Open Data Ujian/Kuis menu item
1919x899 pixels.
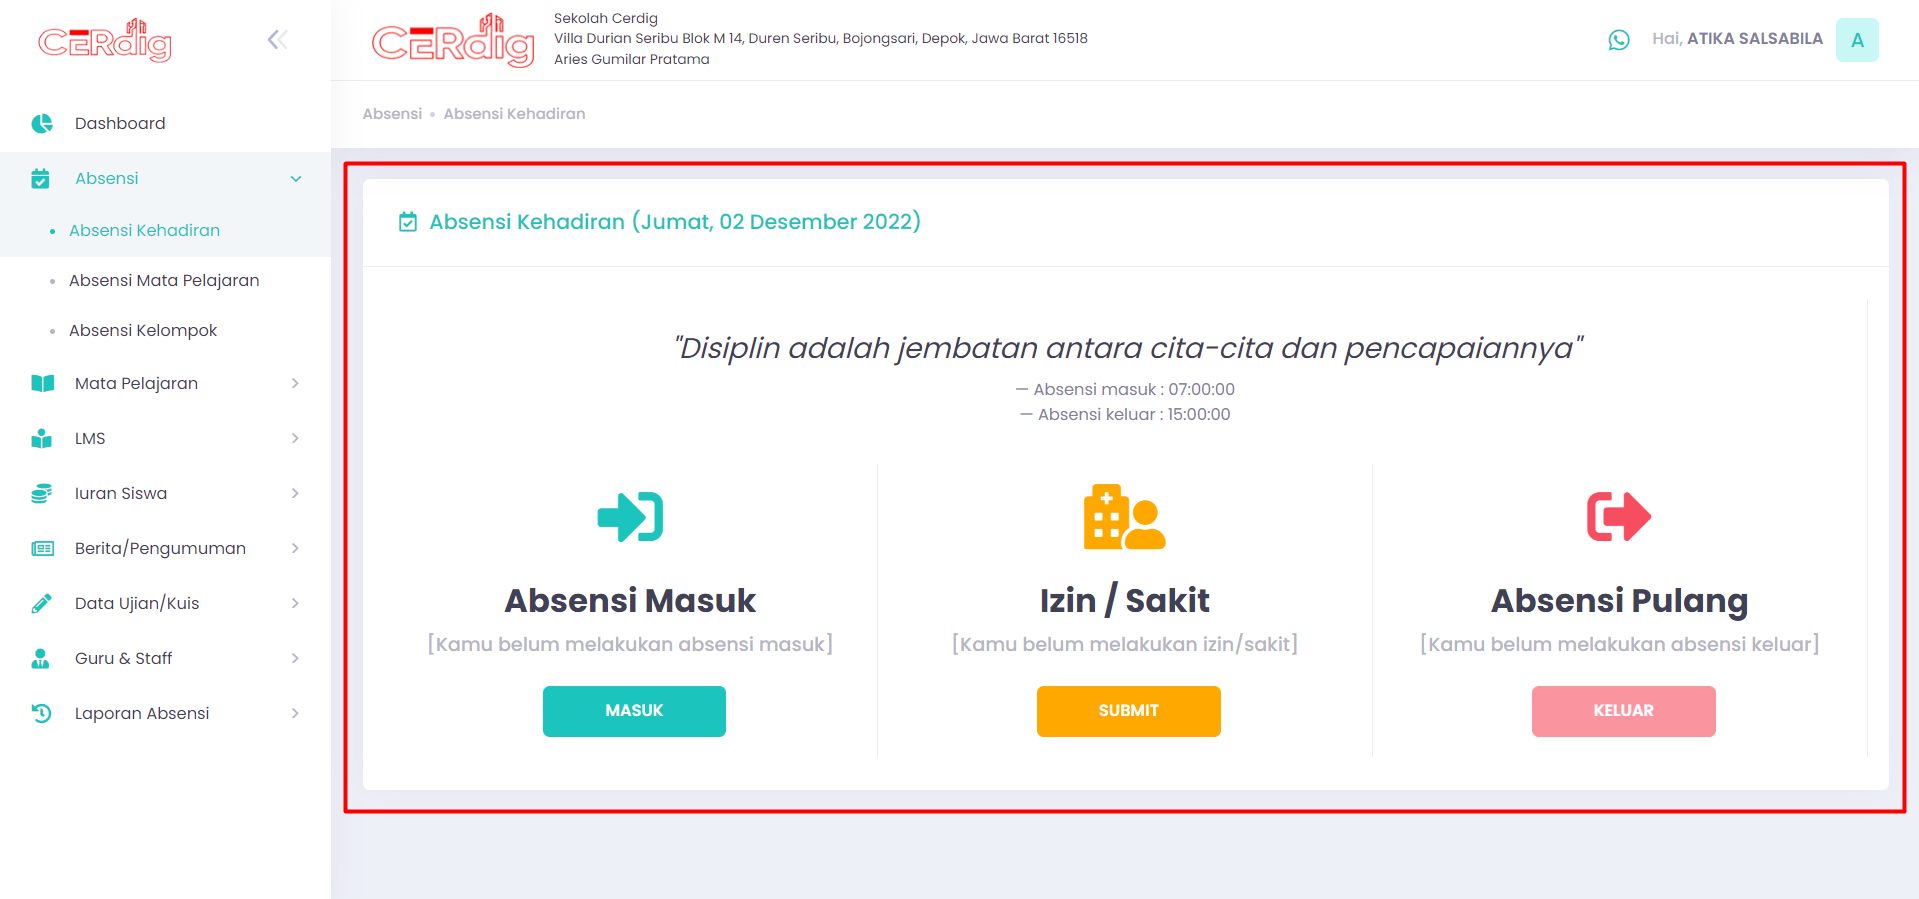point(137,603)
